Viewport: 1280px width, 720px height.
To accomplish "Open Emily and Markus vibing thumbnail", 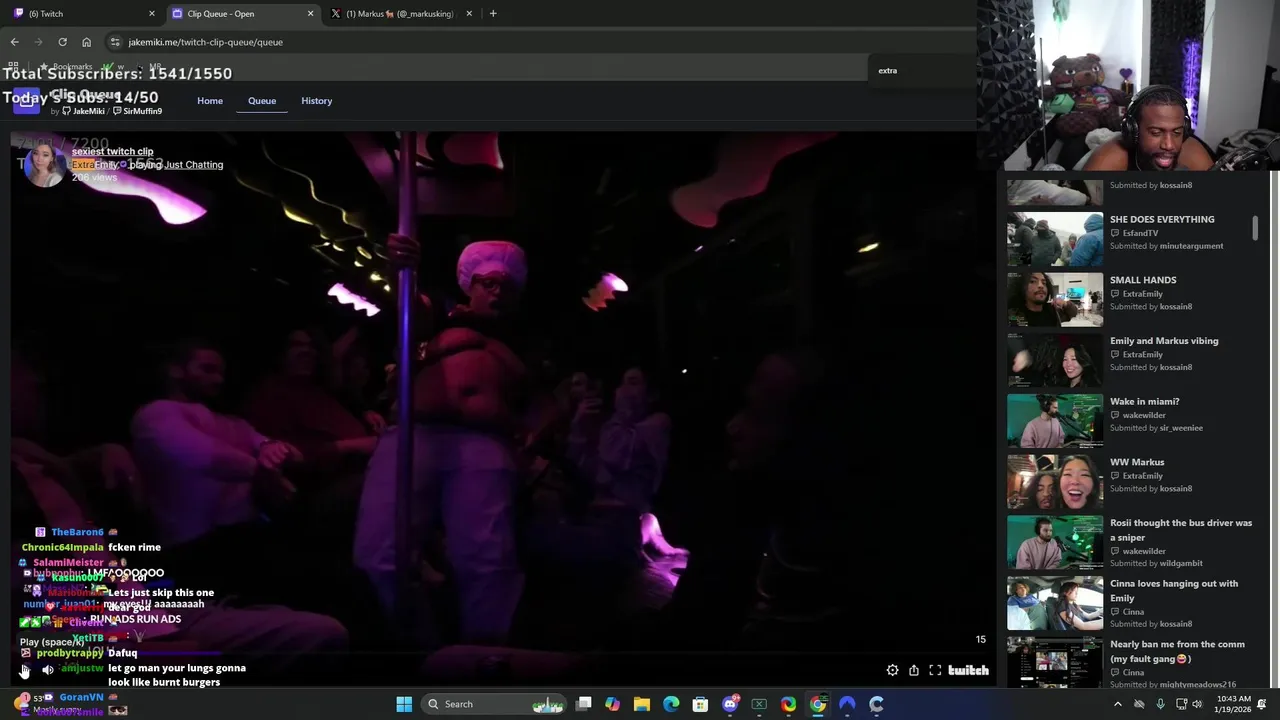I will (x=1055, y=360).
